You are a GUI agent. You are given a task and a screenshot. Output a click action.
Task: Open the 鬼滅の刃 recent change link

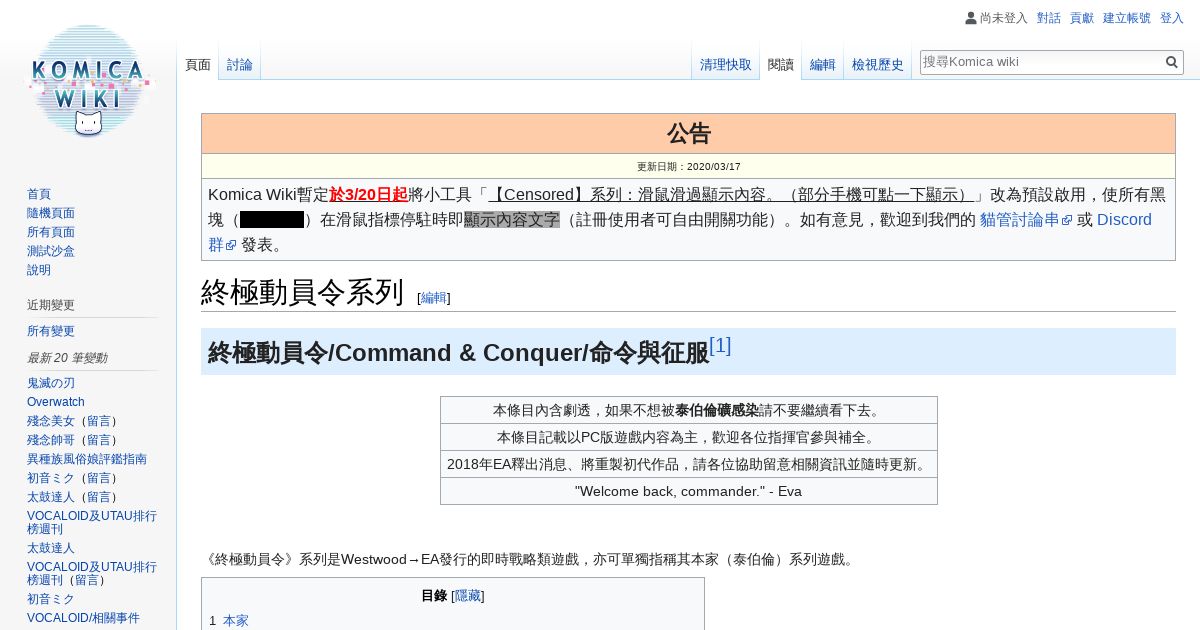(x=51, y=383)
